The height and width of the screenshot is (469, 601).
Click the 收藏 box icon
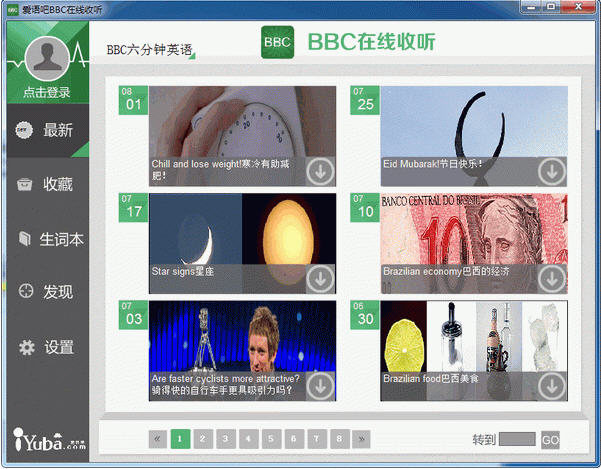tap(25, 184)
